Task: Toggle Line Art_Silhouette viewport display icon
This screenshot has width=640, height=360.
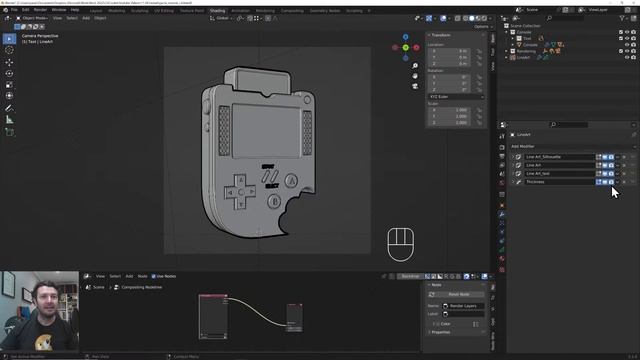Action: [x=605, y=157]
